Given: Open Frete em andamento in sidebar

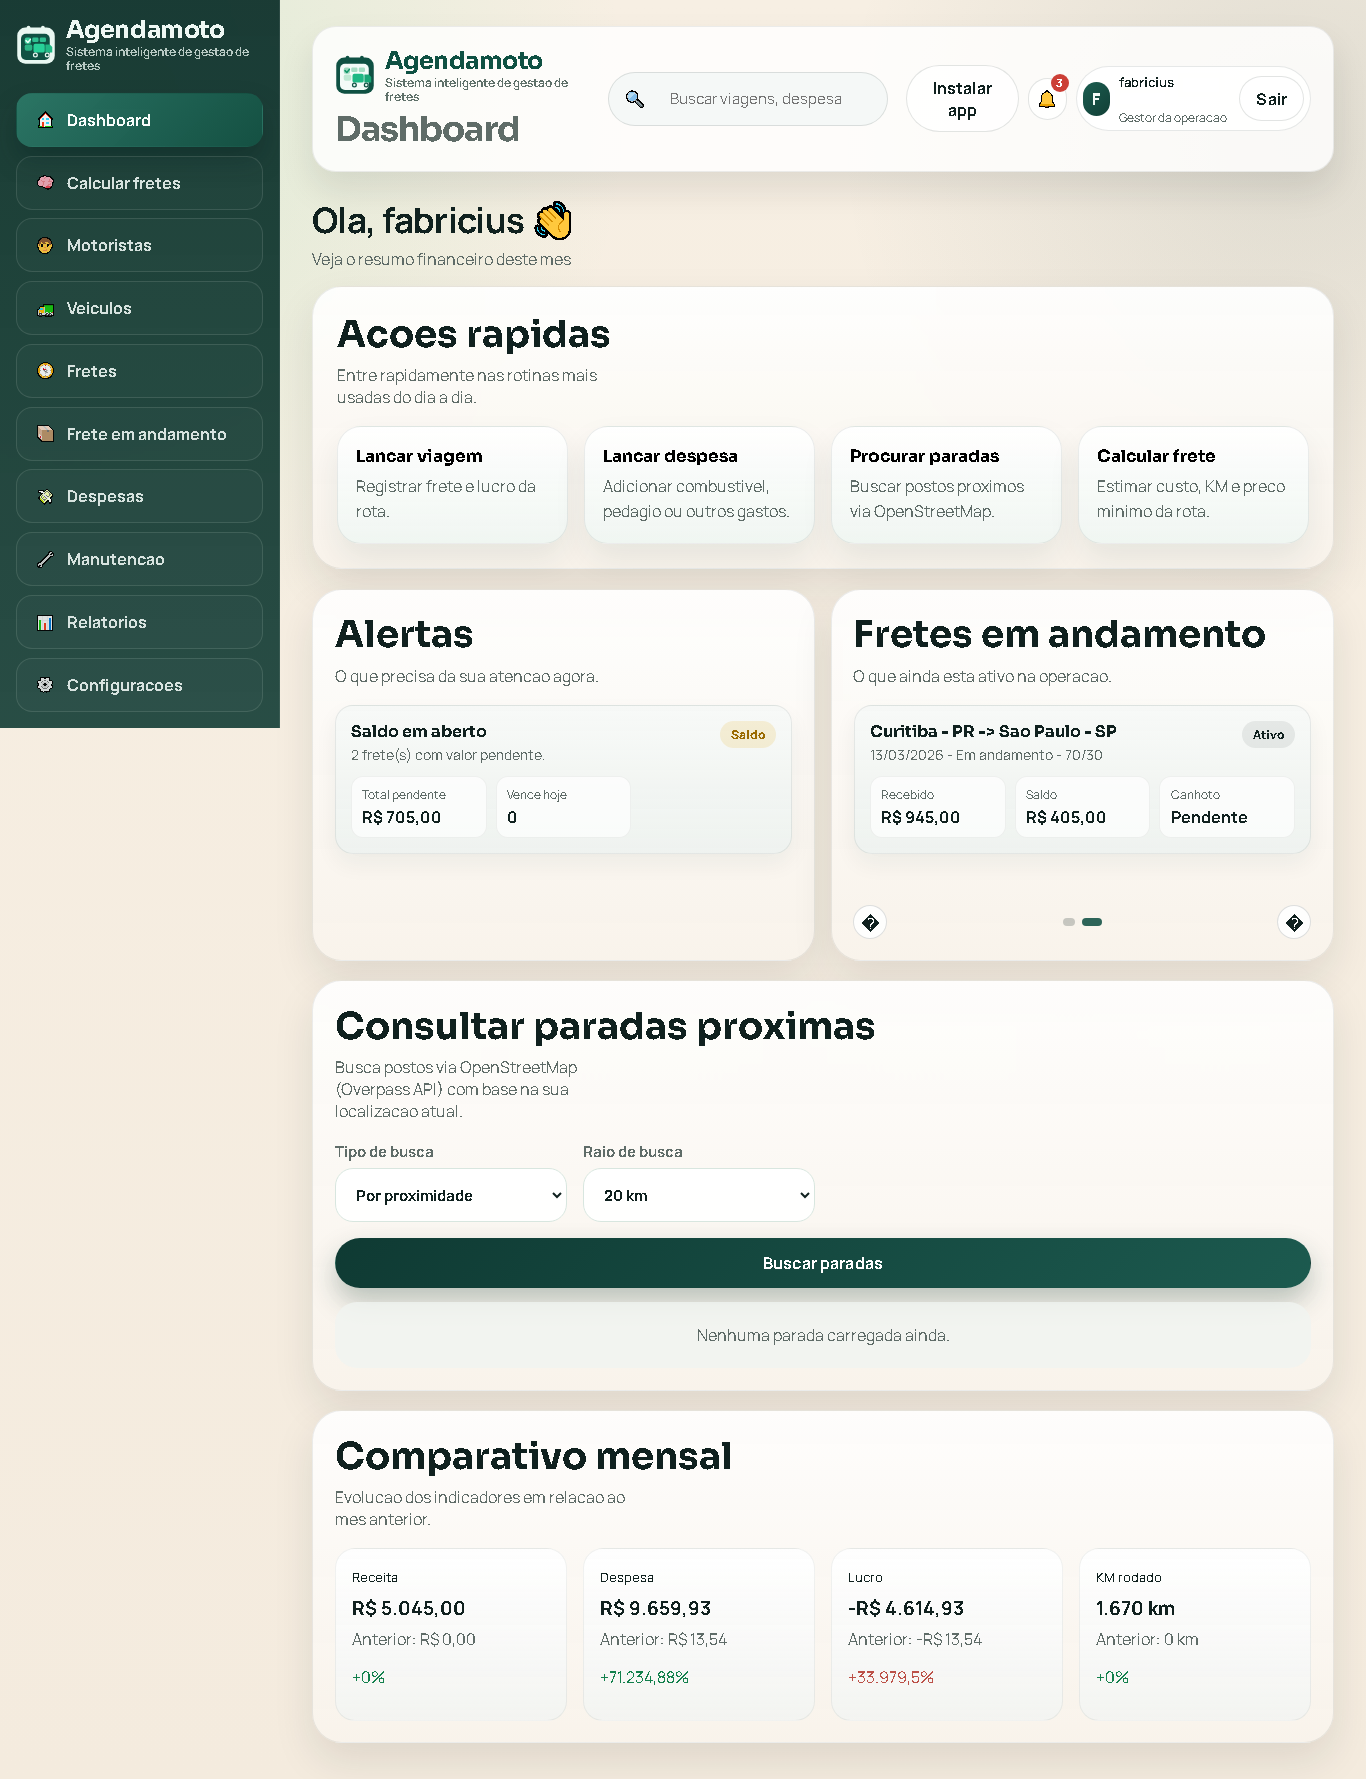Looking at the screenshot, I should click(x=140, y=434).
